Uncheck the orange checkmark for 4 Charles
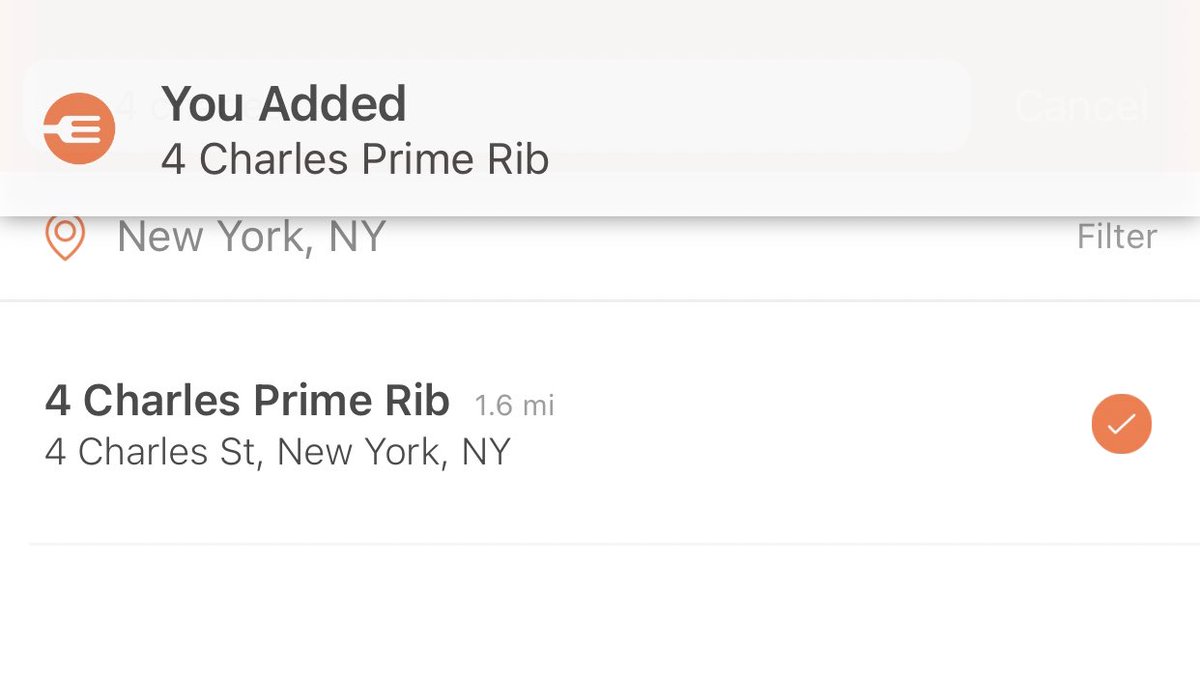1200x674 pixels. [x=1121, y=424]
